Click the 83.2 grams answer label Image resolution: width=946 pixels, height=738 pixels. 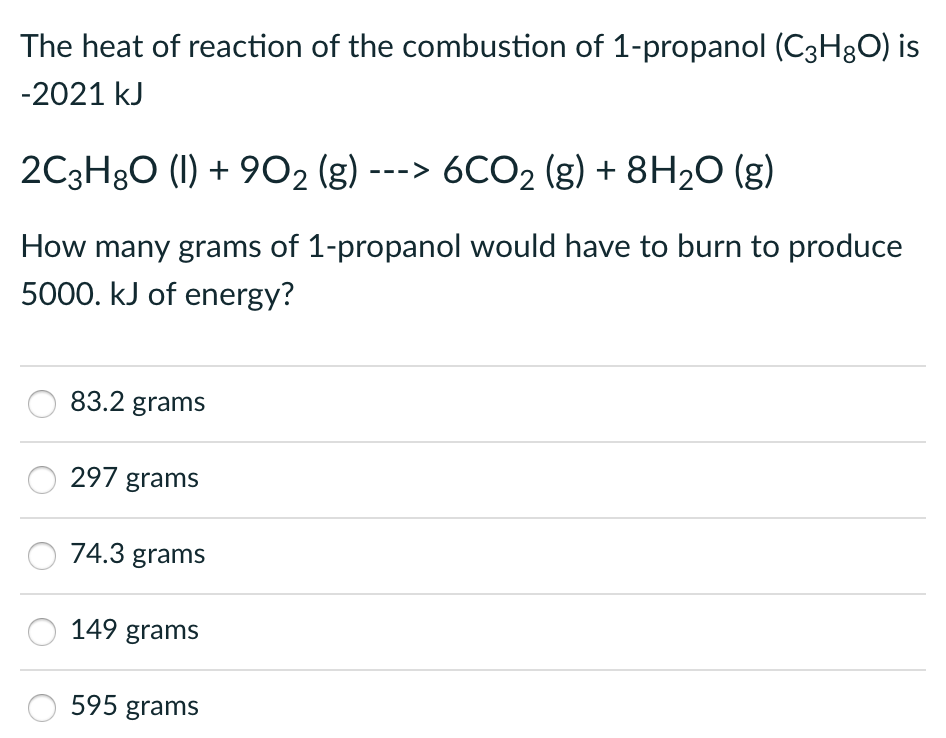click(137, 402)
